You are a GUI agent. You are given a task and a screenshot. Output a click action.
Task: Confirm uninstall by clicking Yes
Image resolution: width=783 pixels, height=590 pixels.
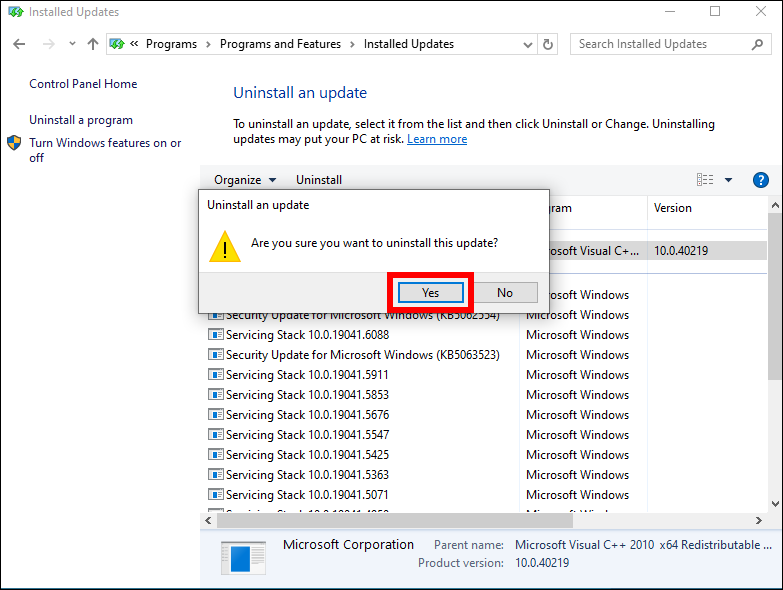430,293
